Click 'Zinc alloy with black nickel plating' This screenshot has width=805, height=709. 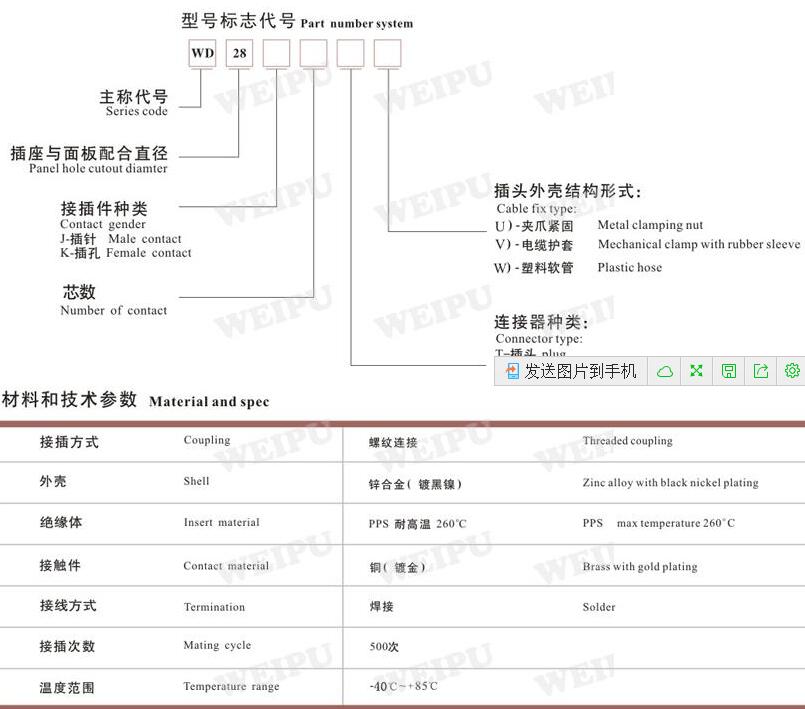pos(670,483)
